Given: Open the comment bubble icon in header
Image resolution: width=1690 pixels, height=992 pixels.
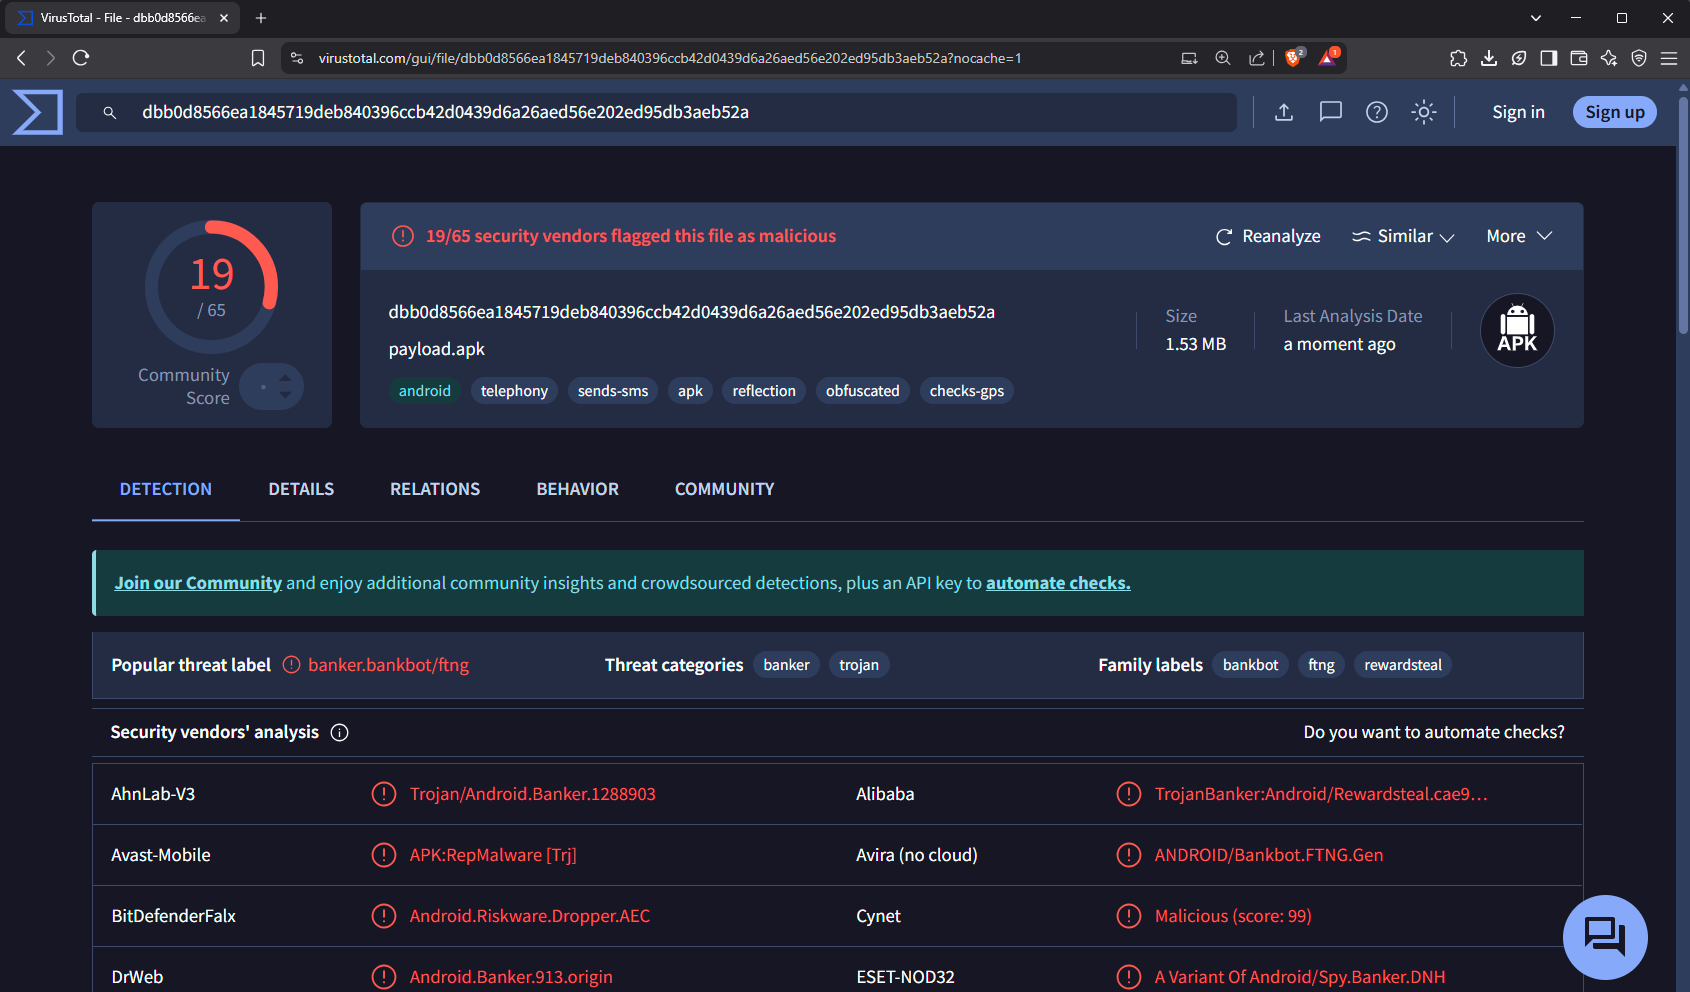Looking at the screenshot, I should pos(1330,112).
